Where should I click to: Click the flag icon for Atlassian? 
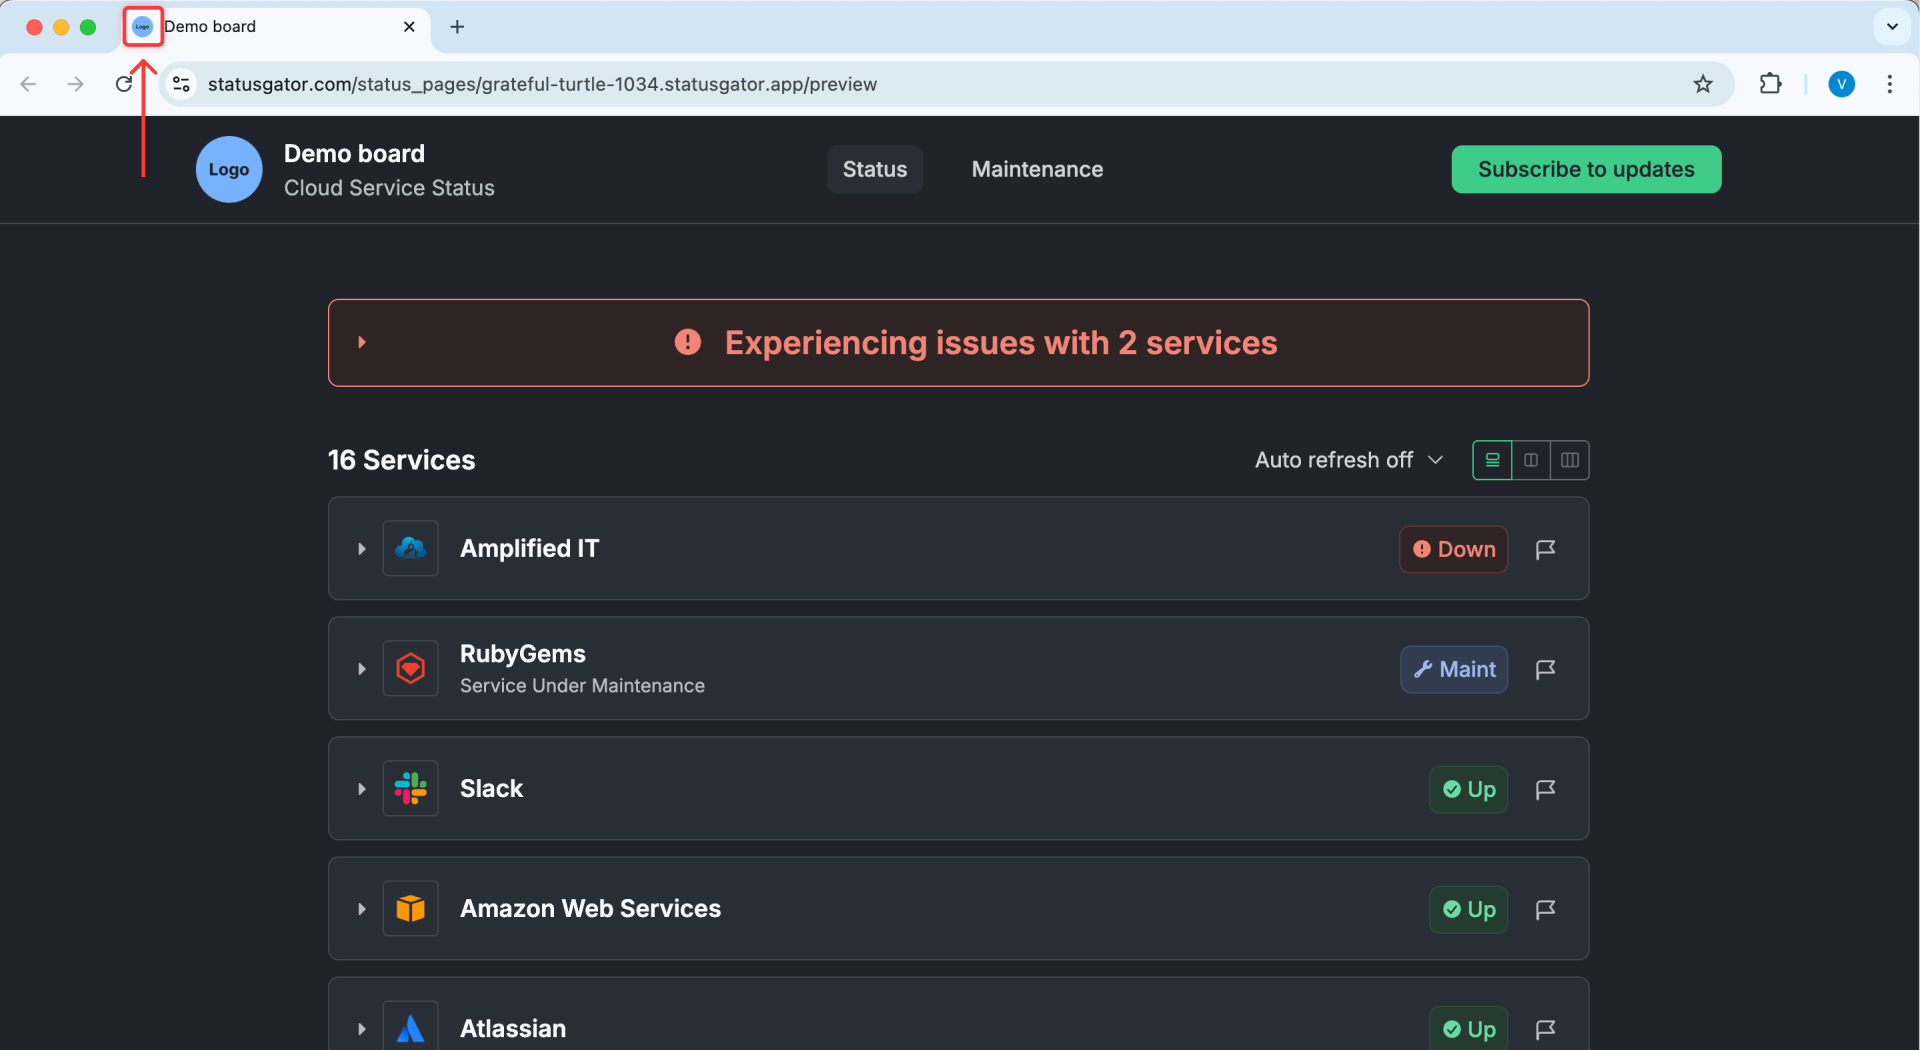1545,1029
